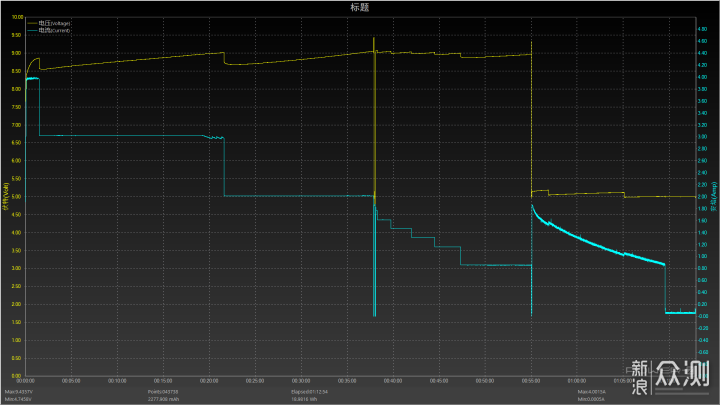Click the 00:40:00 time axis label

[392, 380]
